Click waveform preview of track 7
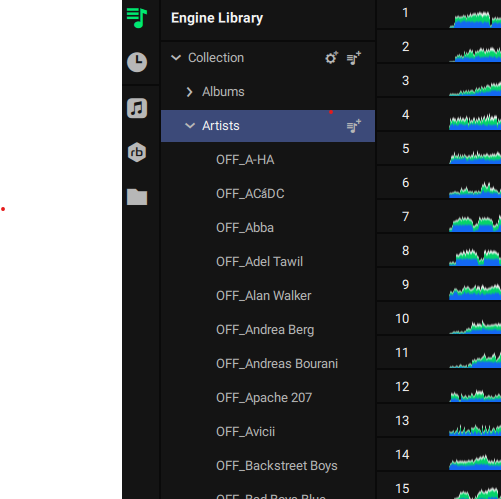The height and width of the screenshot is (499, 501). pyautogui.click(x=475, y=223)
